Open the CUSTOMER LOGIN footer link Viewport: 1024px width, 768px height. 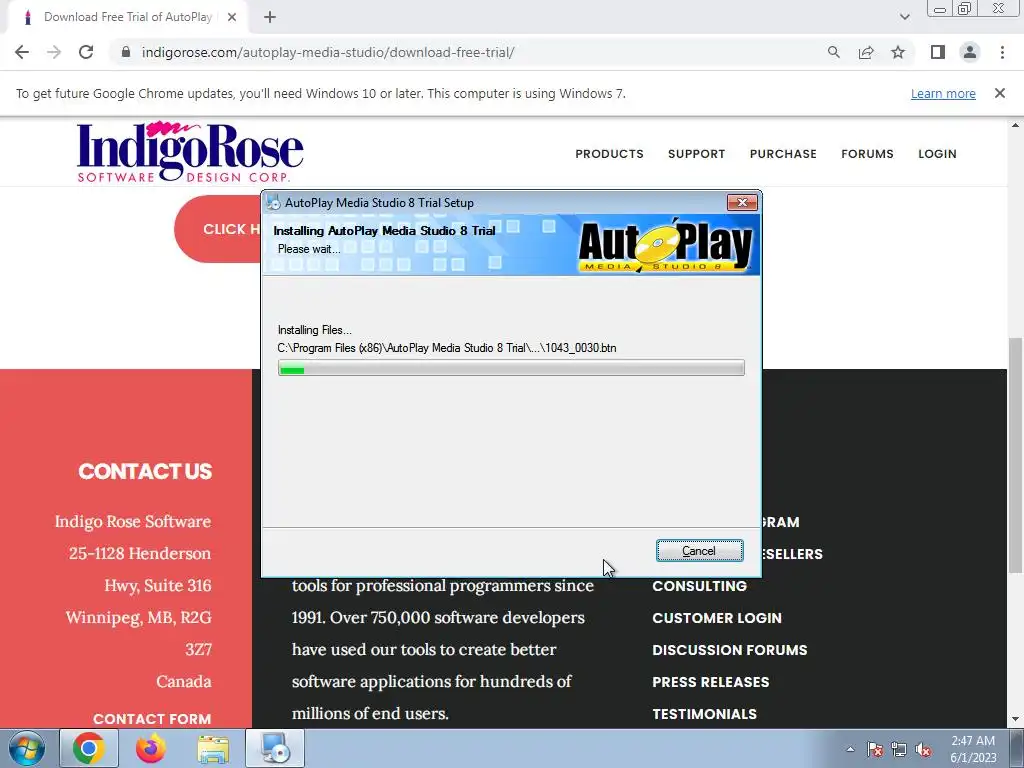(716, 618)
